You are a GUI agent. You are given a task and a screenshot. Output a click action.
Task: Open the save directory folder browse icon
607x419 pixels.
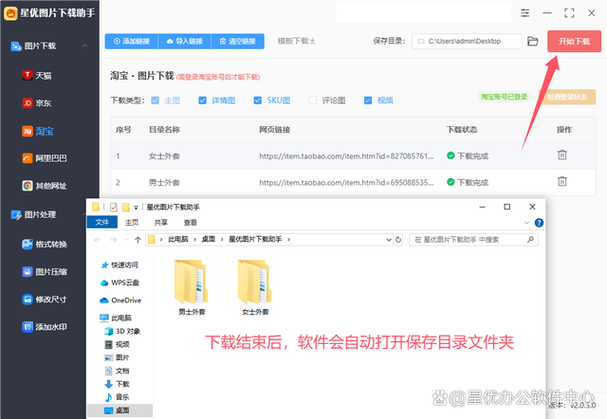(533, 41)
